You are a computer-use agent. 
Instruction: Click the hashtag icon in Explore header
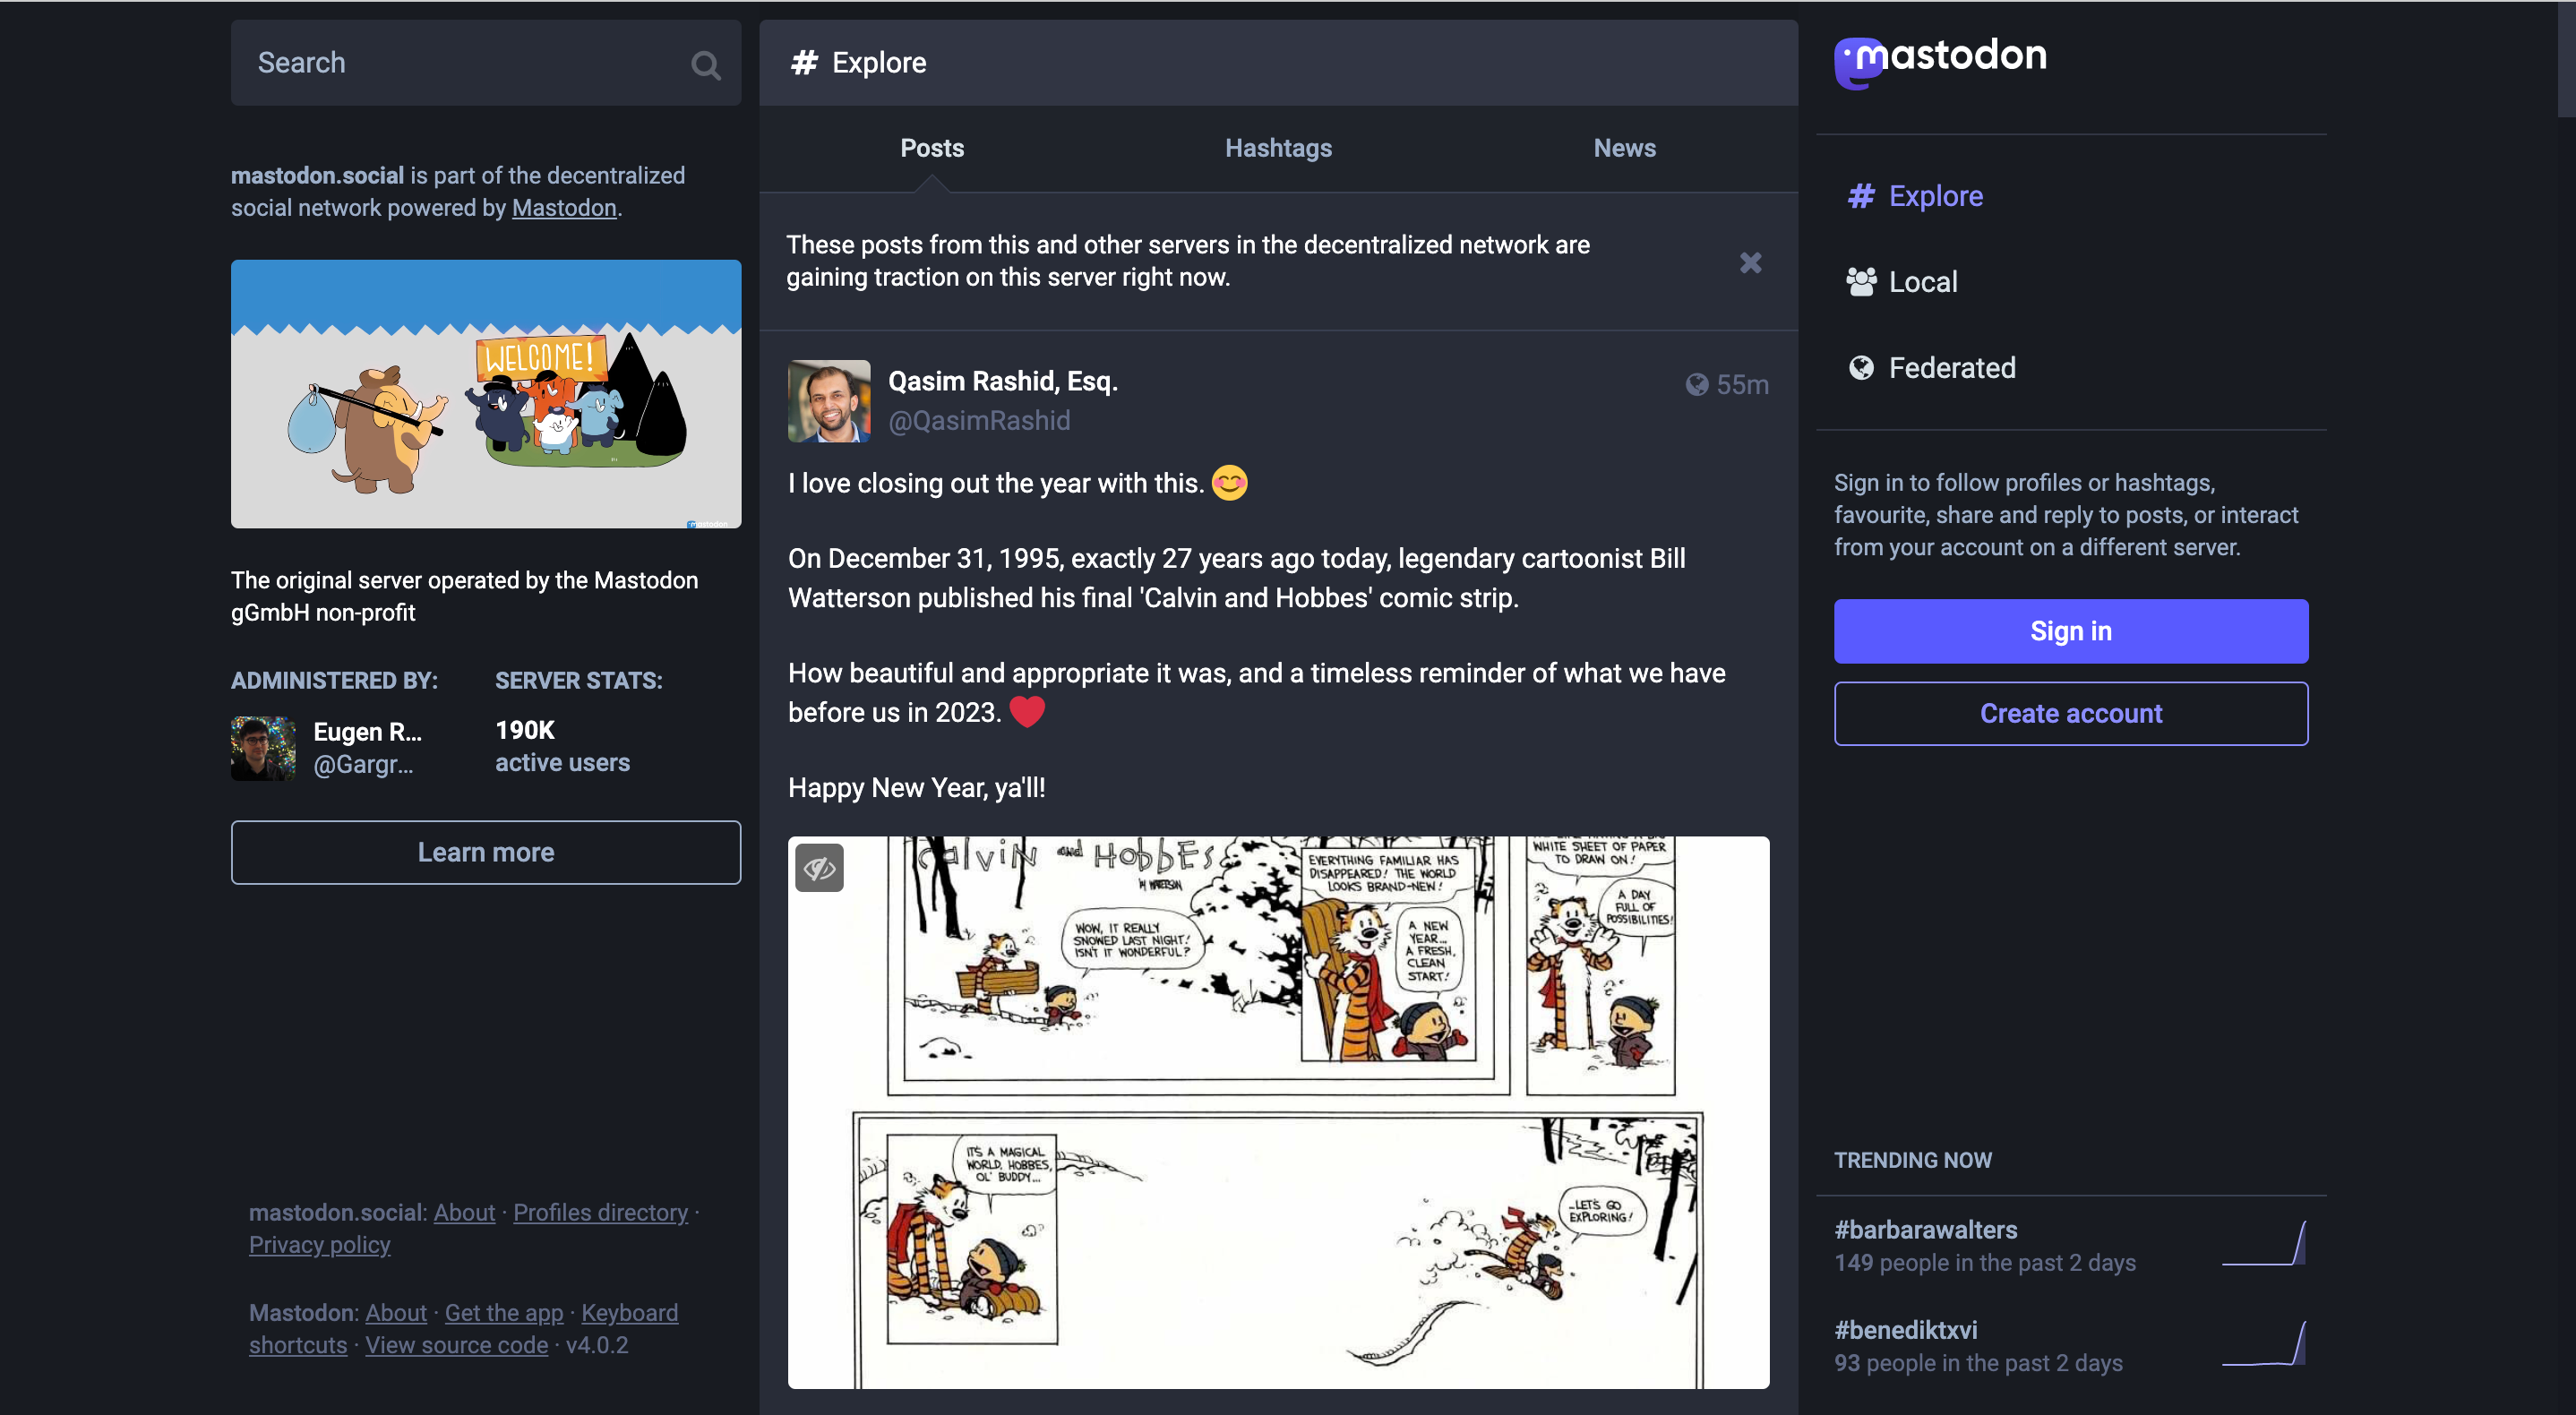804,63
